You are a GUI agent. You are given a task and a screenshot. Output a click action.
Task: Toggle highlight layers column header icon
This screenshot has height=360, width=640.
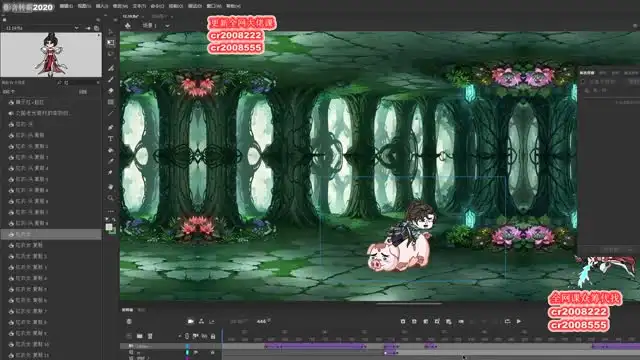coord(187,336)
